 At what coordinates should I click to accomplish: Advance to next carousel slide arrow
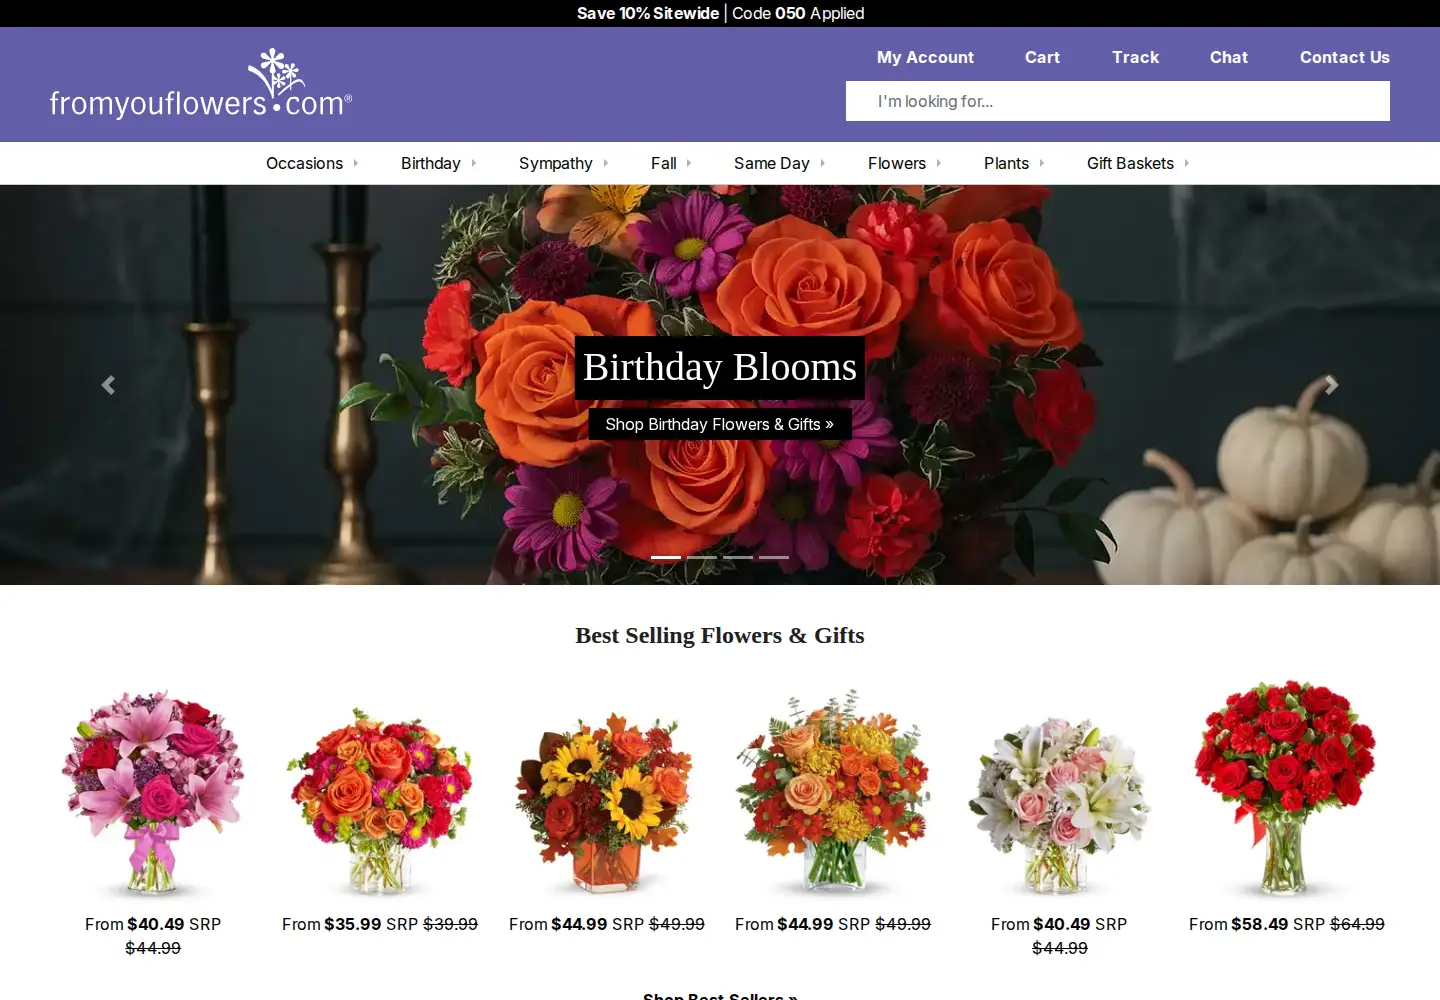[x=1331, y=385]
